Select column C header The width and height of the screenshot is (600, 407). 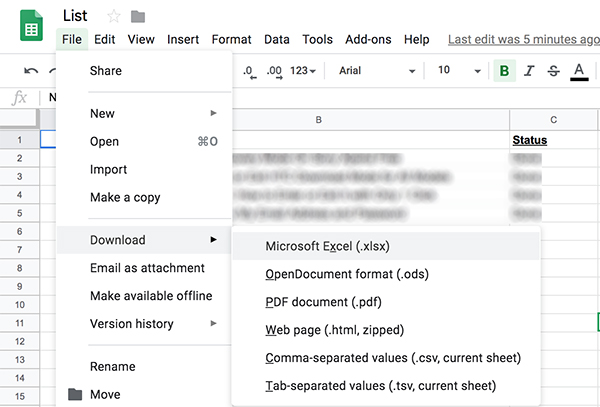coord(553,120)
